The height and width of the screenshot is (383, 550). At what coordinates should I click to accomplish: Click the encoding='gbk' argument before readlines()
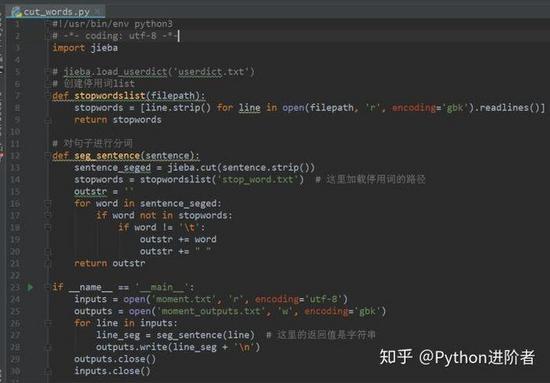click(x=430, y=108)
